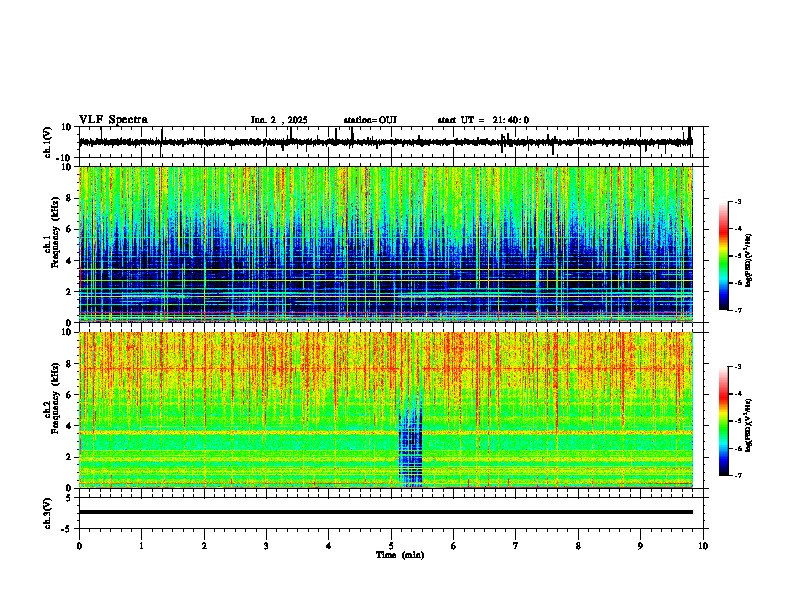Click the ch.1 color bar's "log(PSD)" label
The width and height of the screenshot is (792, 612).
(x=749, y=261)
